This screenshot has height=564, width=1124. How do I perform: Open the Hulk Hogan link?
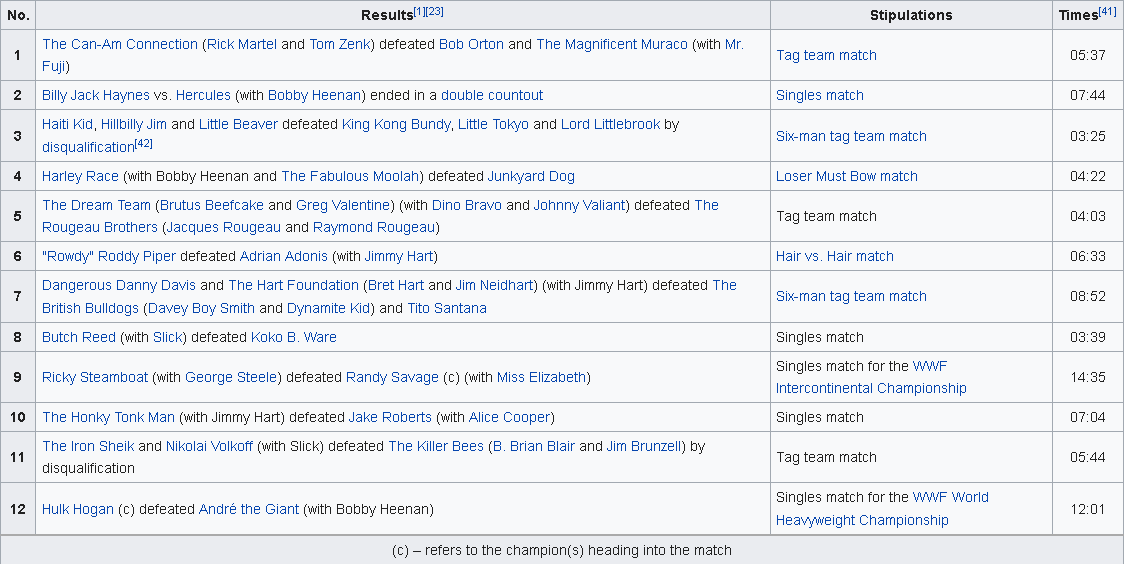pyautogui.click(x=77, y=509)
